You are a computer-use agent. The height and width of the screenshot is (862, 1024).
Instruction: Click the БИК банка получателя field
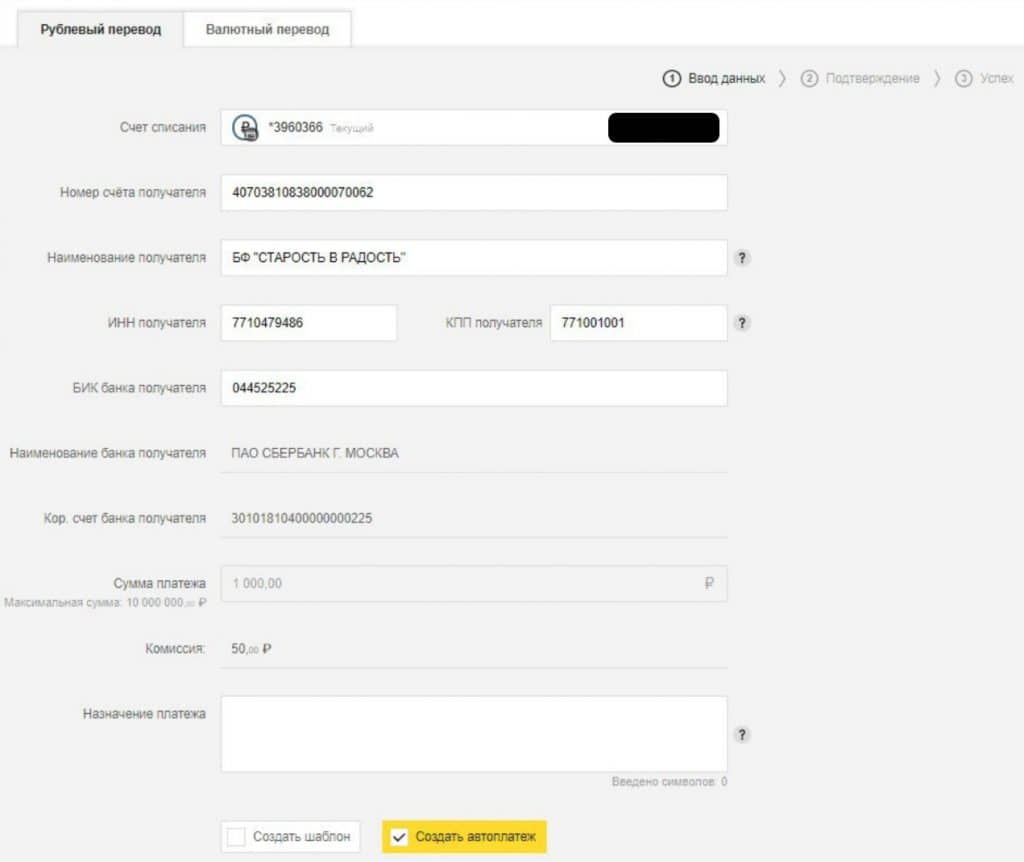pos(473,389)
